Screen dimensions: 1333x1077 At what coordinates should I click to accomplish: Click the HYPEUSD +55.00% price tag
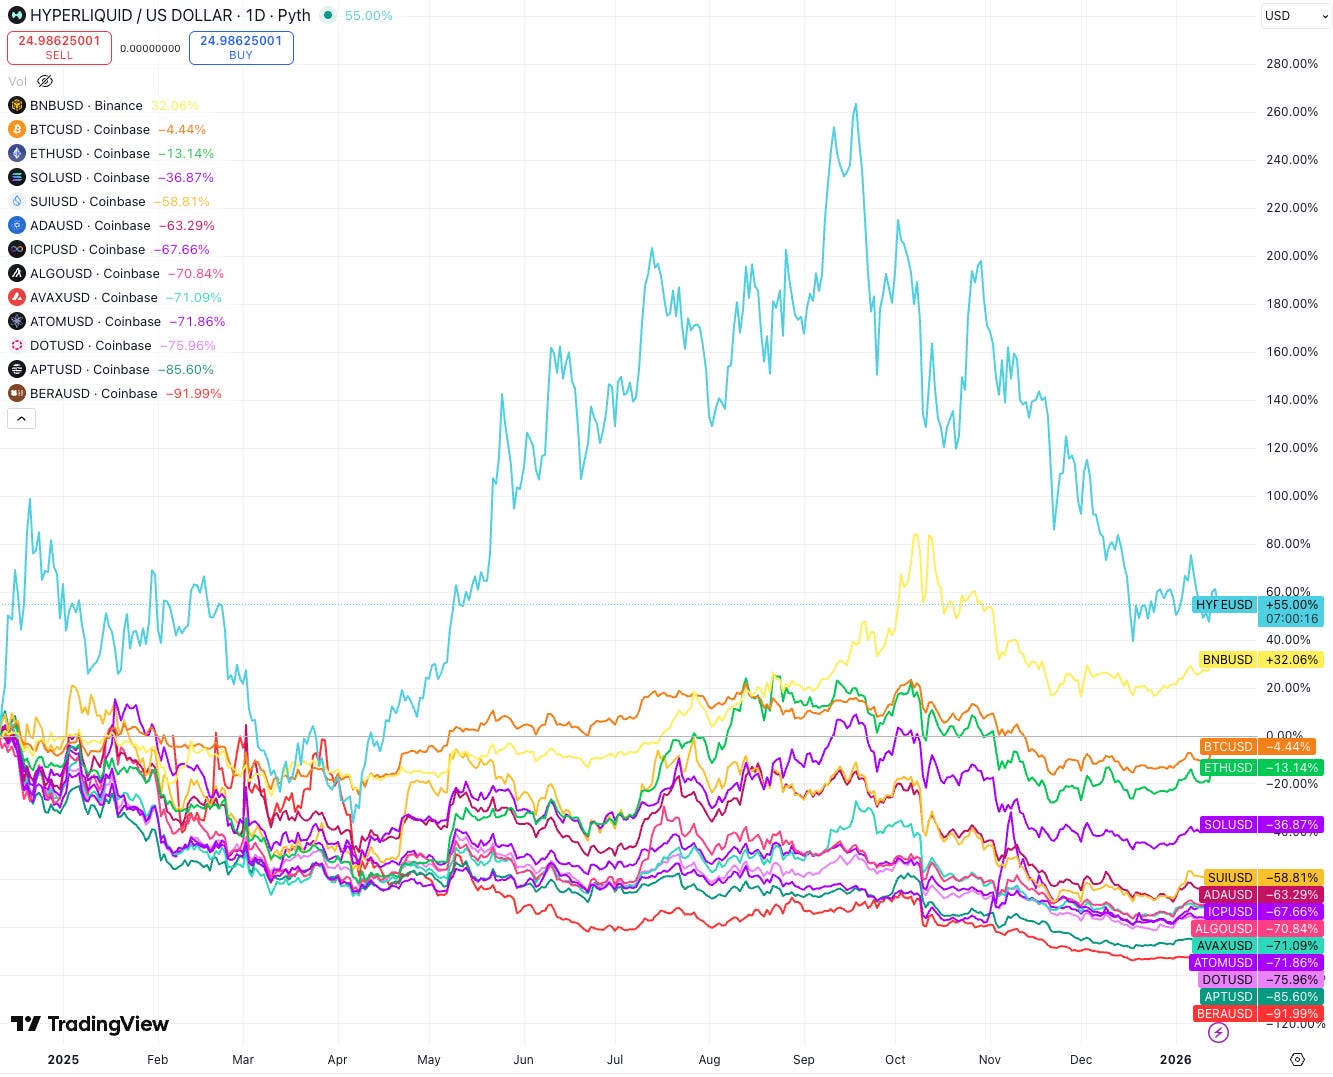(1258, 611)
